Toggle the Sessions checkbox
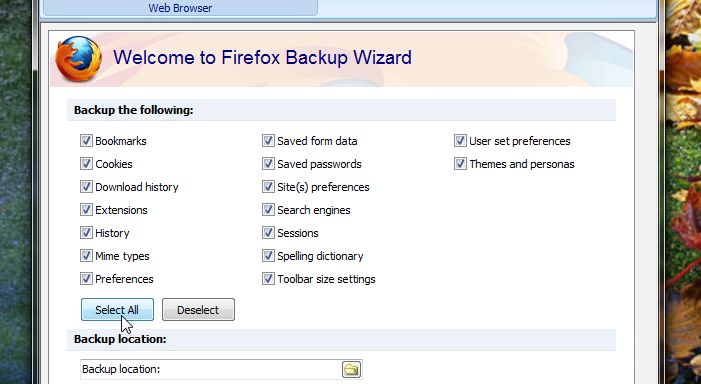The image size is (701, 384). tap(268, 233)
